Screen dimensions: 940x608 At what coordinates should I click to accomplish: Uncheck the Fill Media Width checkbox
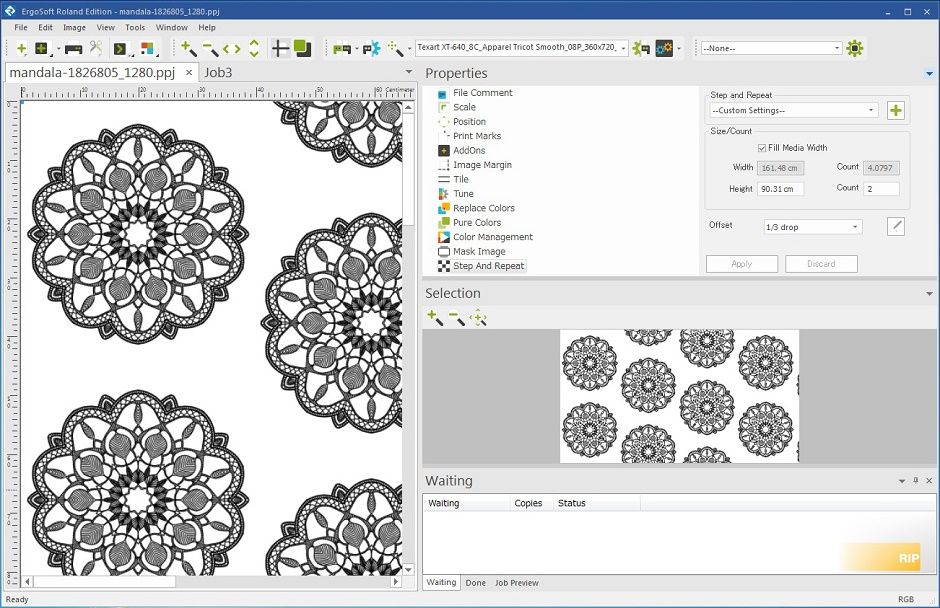(x=761, y=148)
